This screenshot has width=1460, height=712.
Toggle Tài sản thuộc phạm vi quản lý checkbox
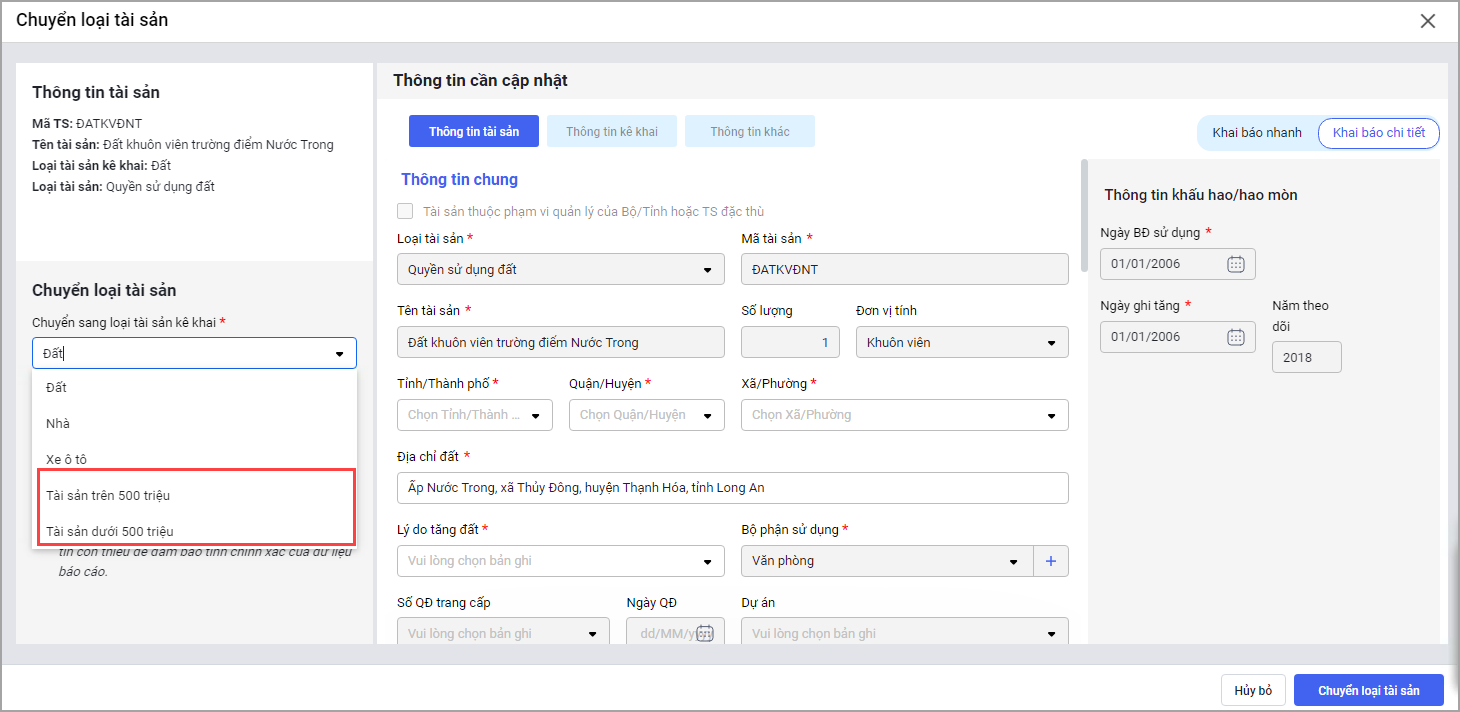[x=405, y=211]
